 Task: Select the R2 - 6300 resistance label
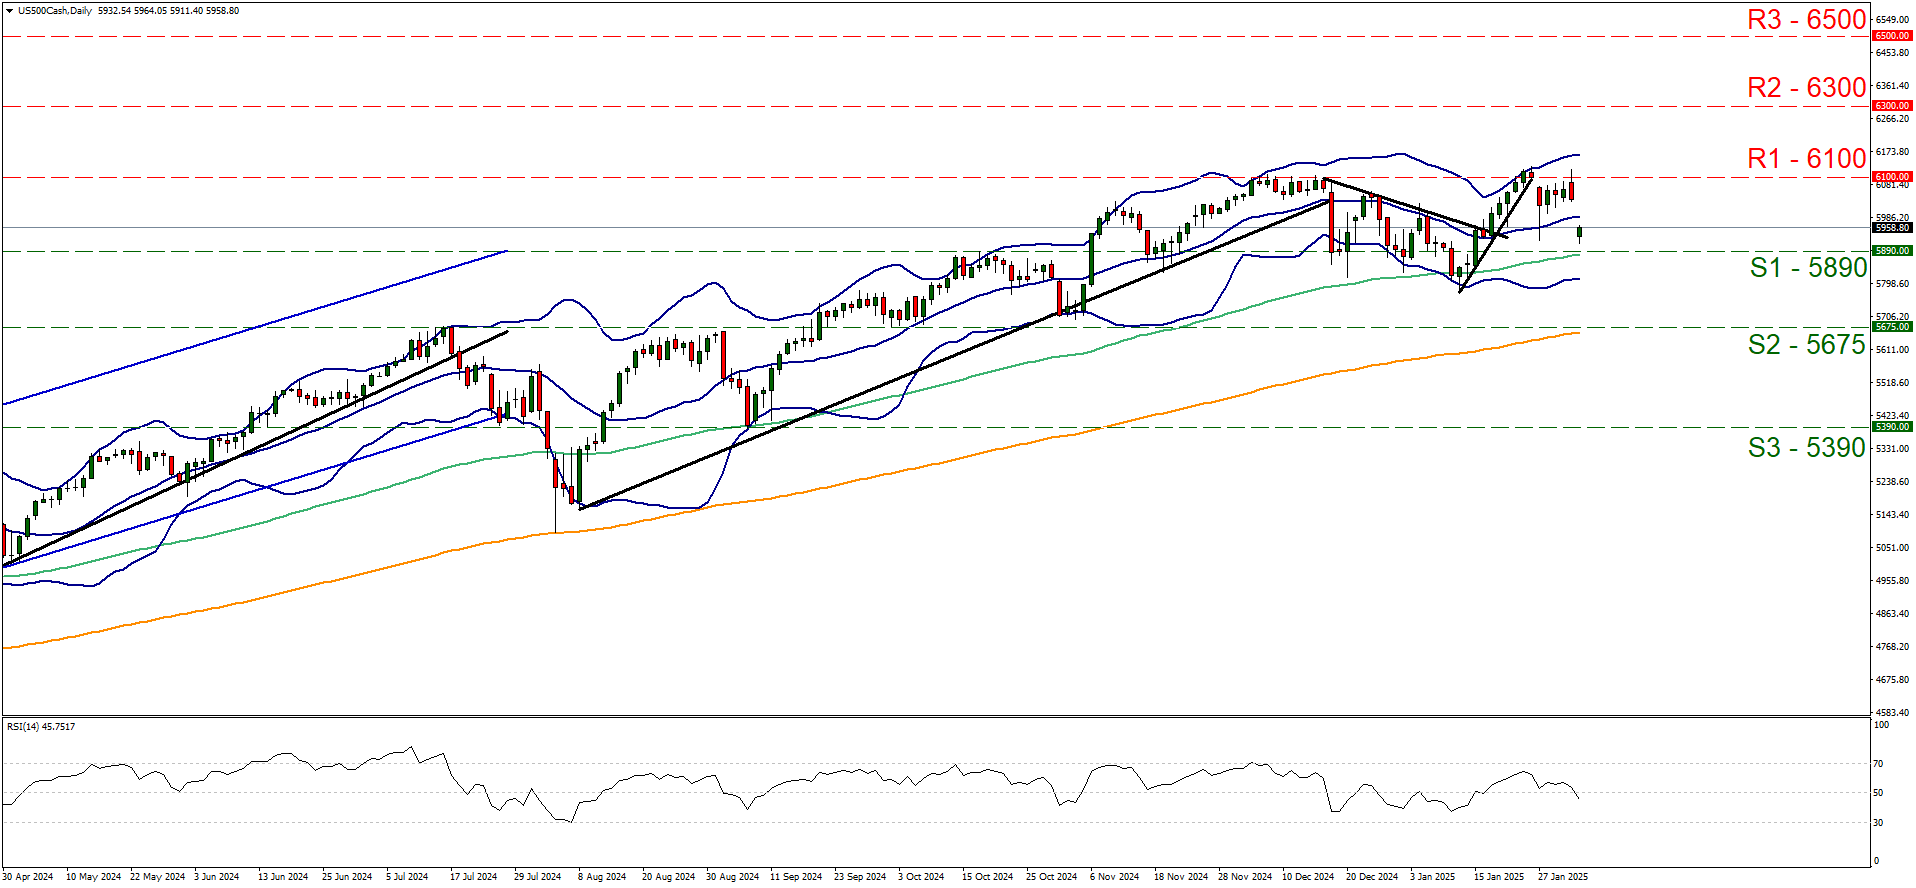point(1806,88)
